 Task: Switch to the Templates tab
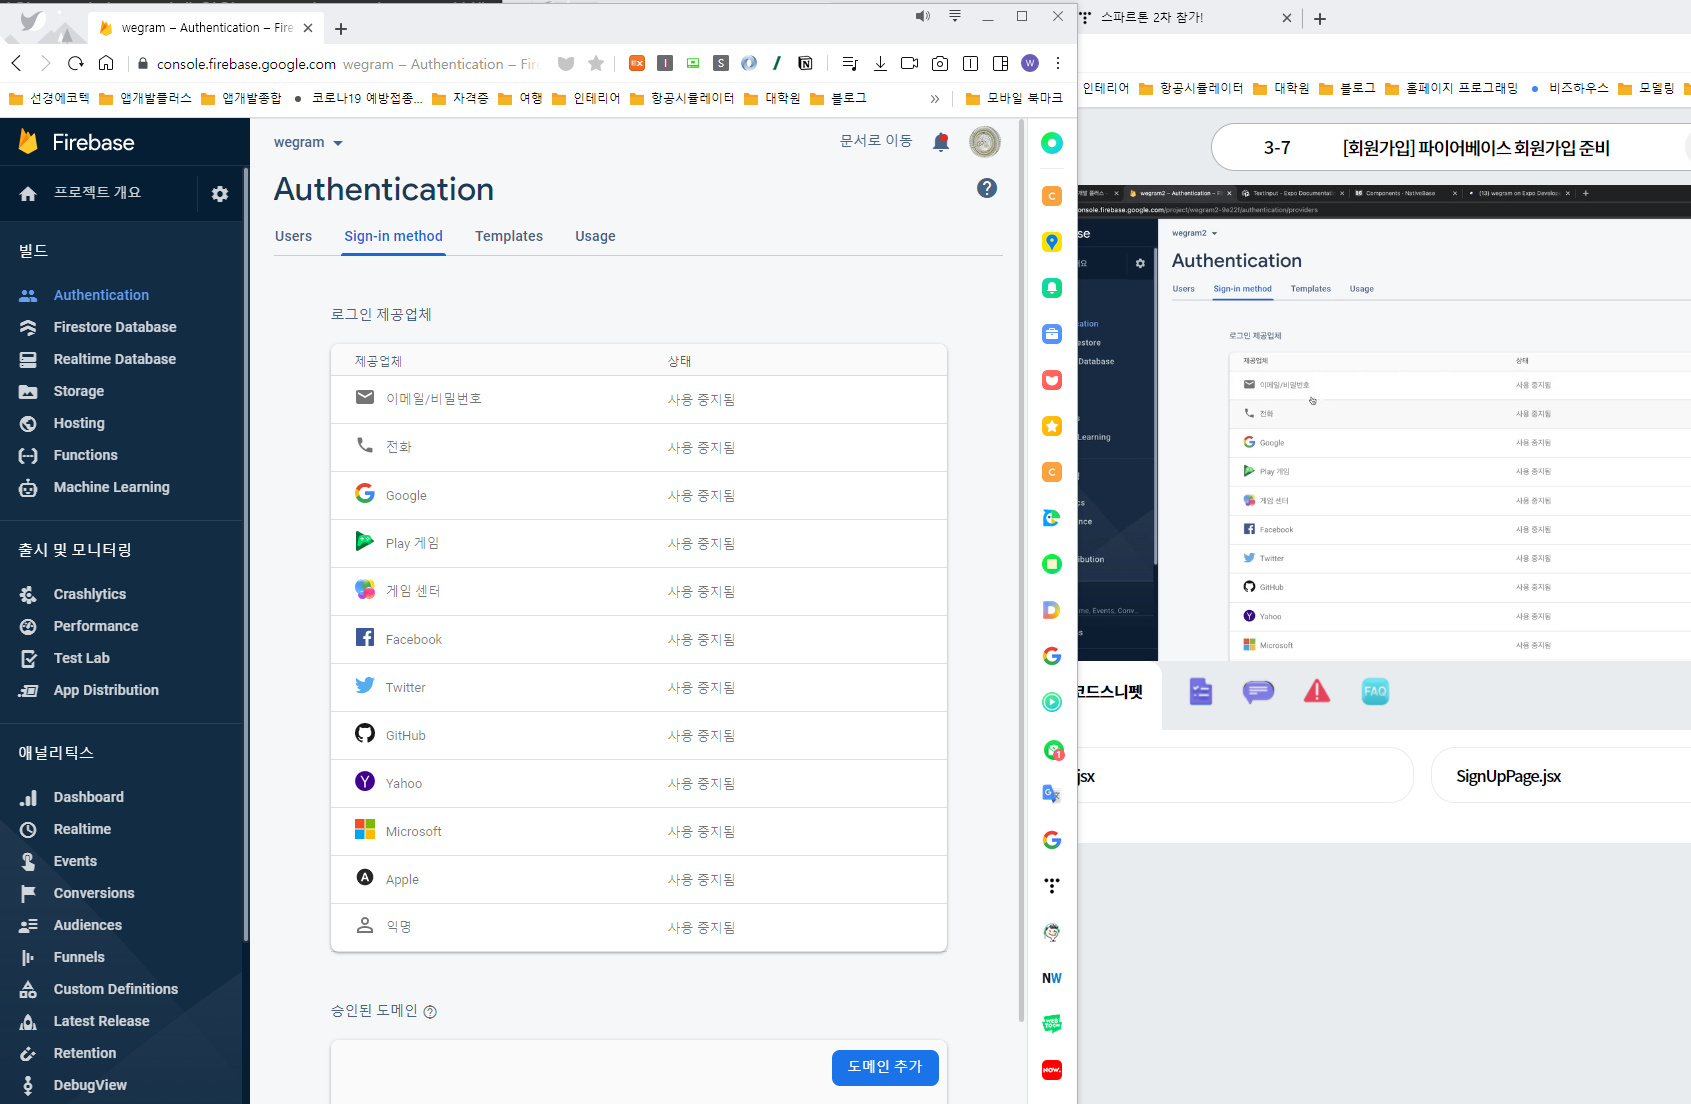tap(509, 236)
